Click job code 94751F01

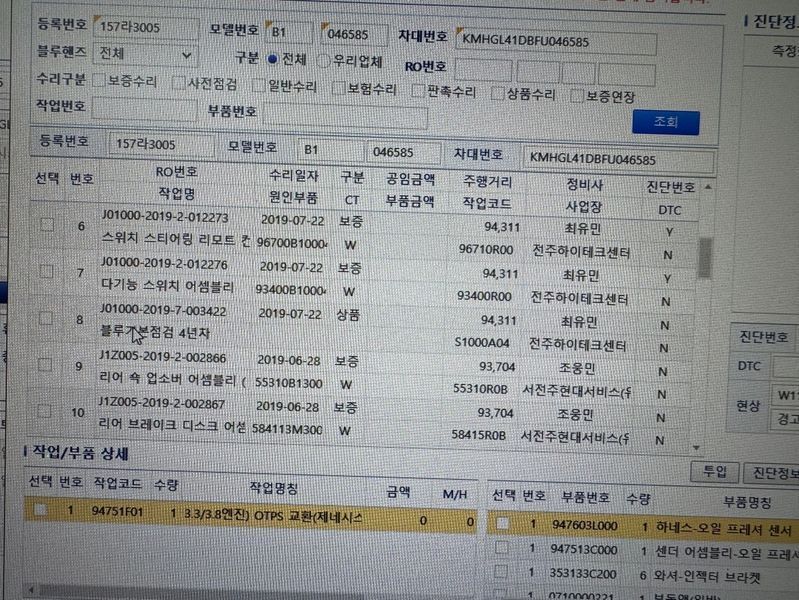[x=117, y=511]
